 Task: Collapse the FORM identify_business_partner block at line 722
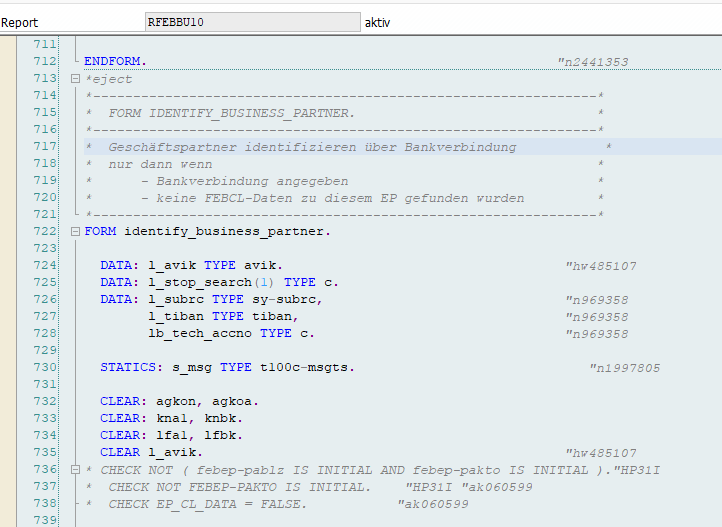pyautogui.click(x=75, y=232)
